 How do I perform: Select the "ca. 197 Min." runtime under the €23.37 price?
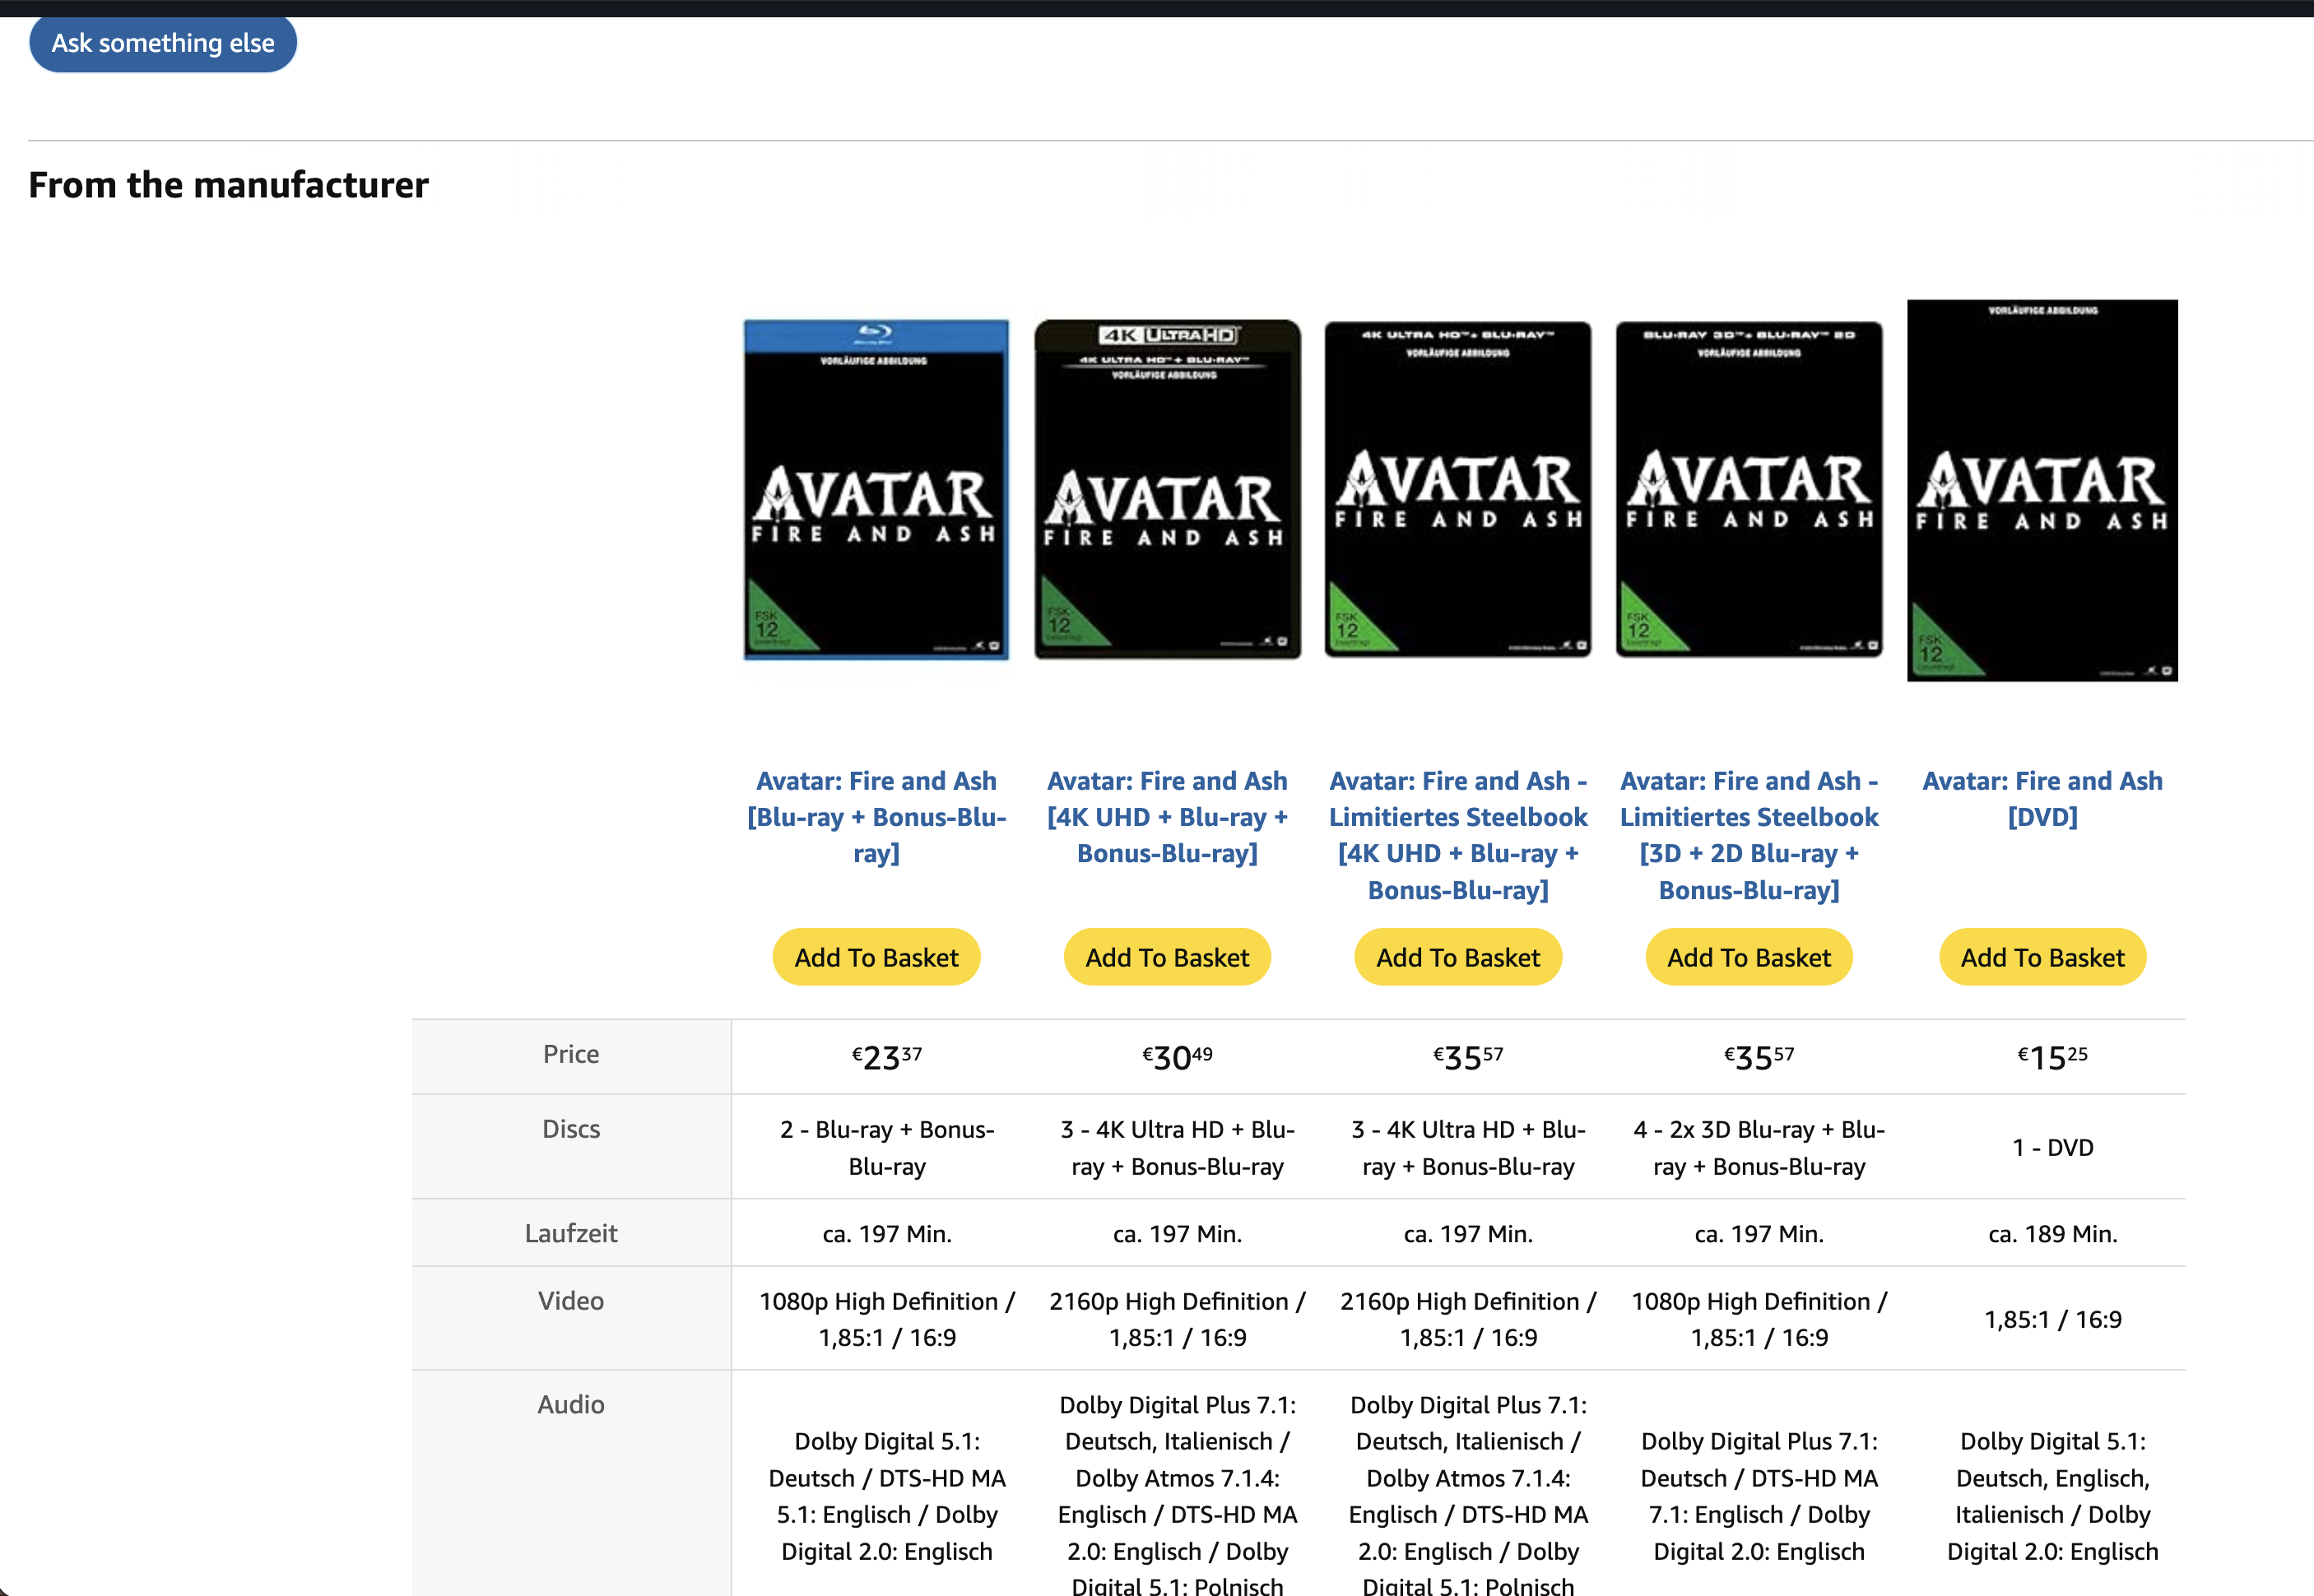coord(887,1234)
